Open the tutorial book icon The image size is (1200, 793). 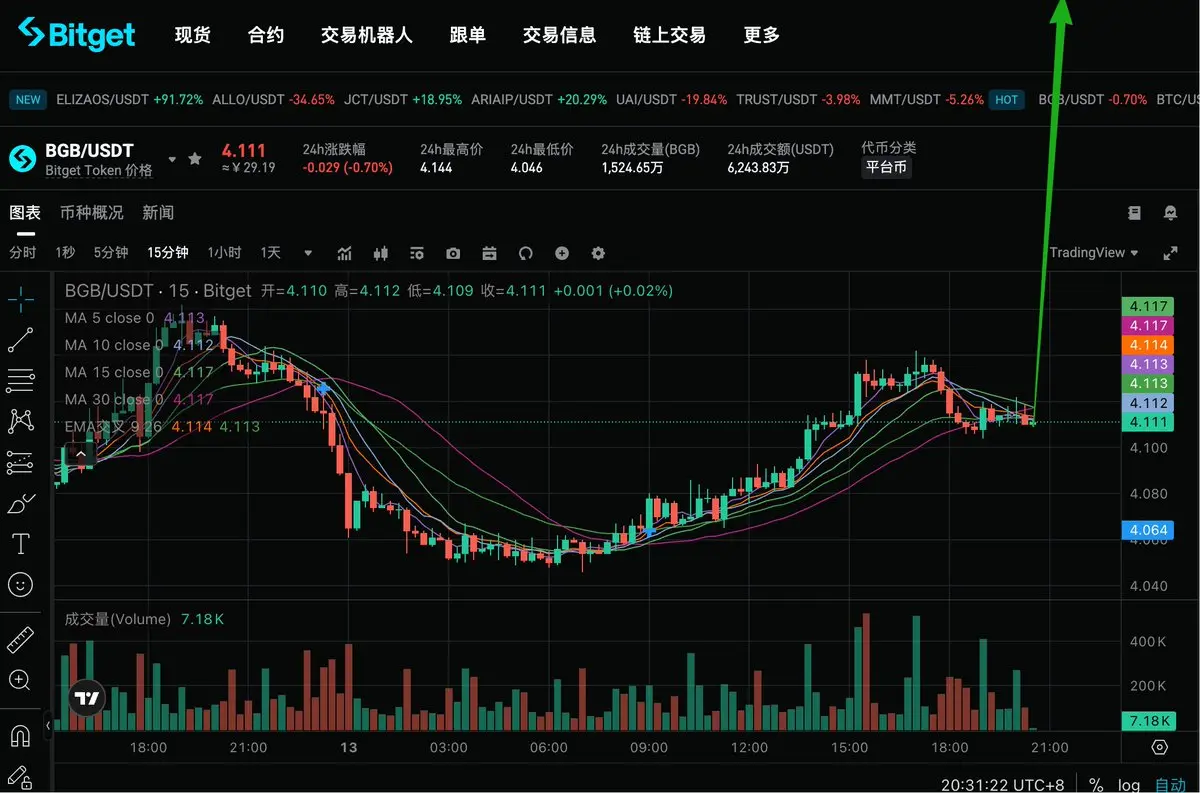(x=1134, y=213)
